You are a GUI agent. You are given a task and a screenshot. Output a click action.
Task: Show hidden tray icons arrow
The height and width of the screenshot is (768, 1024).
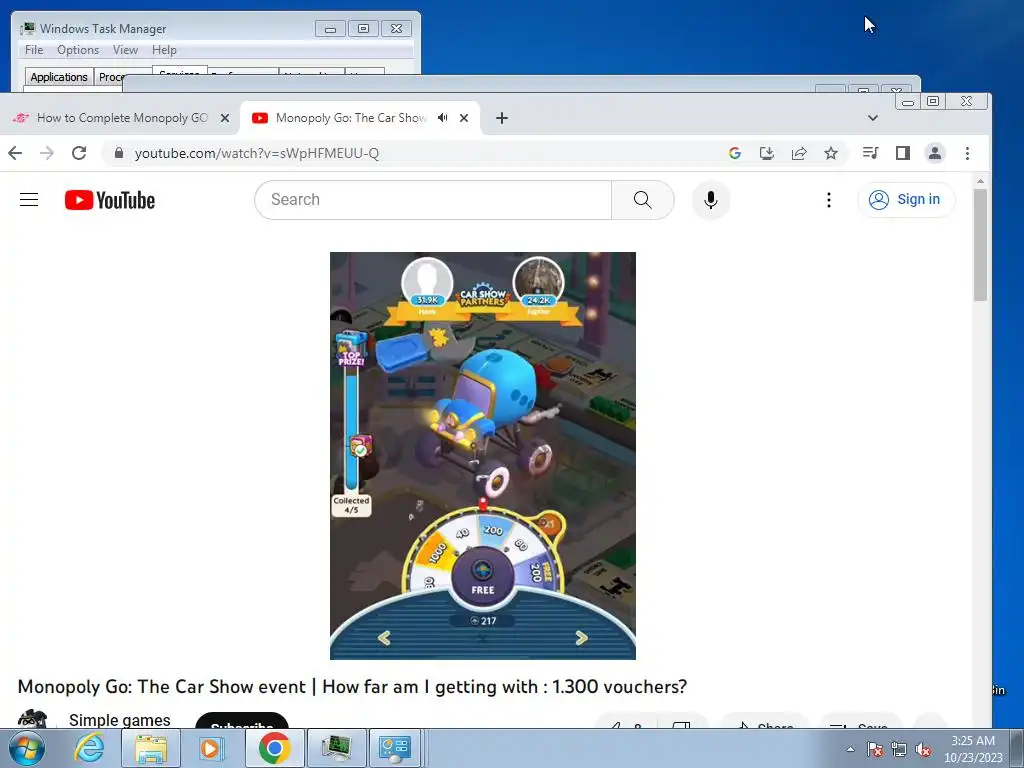tap(850, 749)
